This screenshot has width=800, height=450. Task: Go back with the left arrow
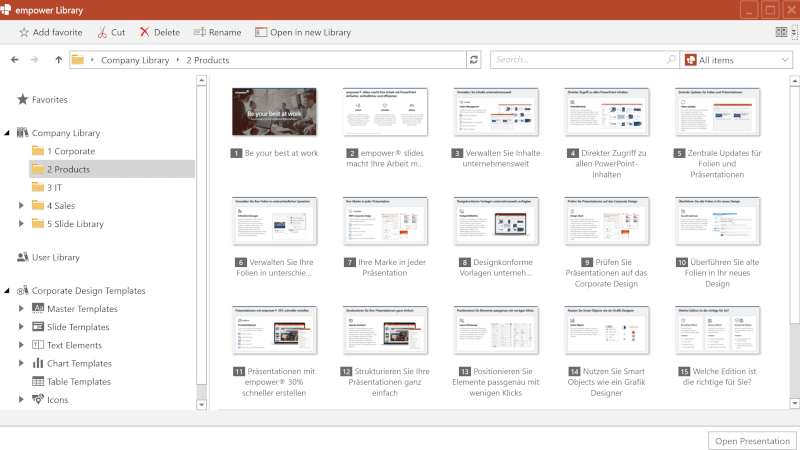14,60
